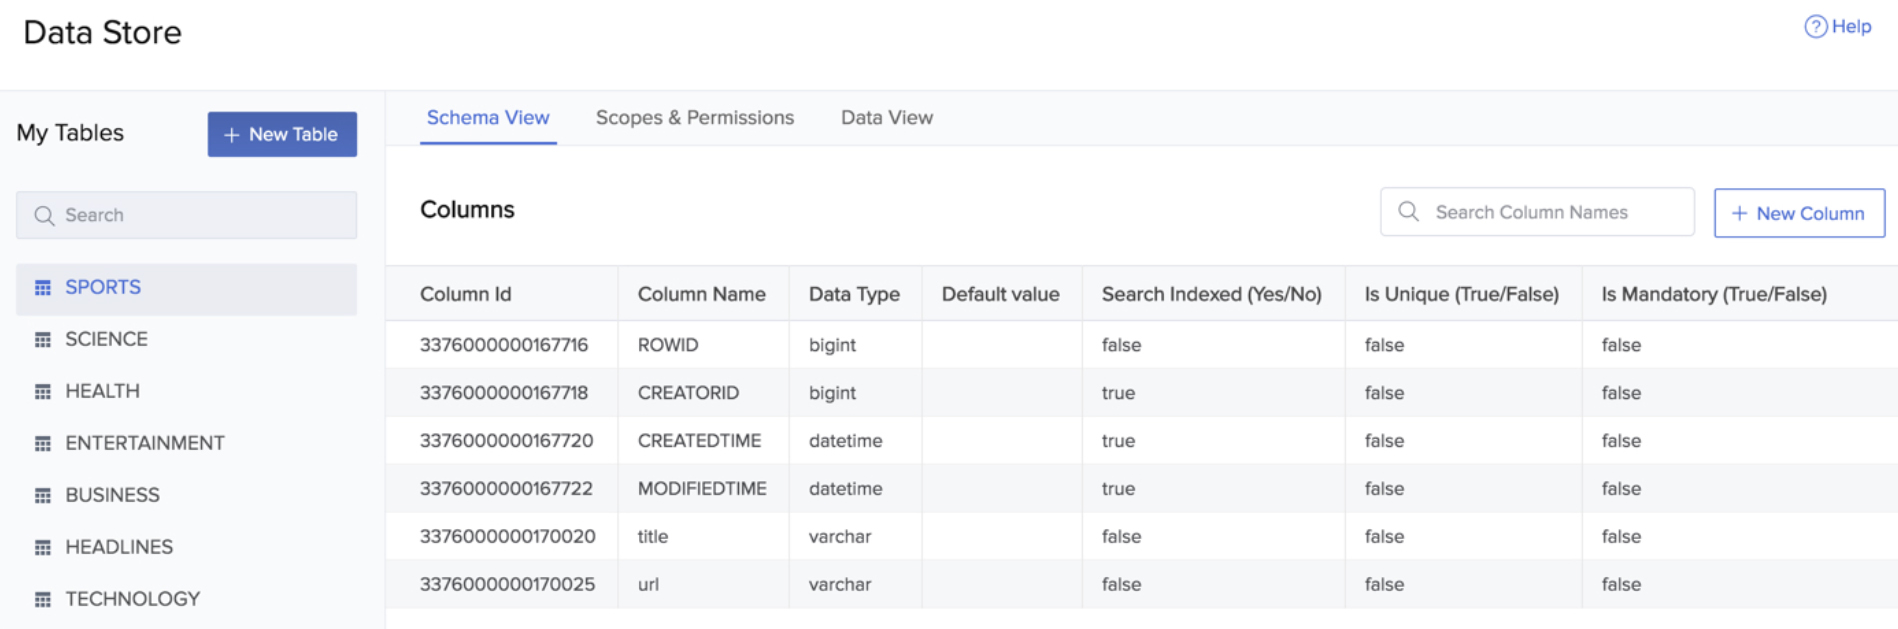Screen dimensions: 1898x629
Task: Click the ENTERTAINMENT table grid icon
Action: tap(43, 444)
